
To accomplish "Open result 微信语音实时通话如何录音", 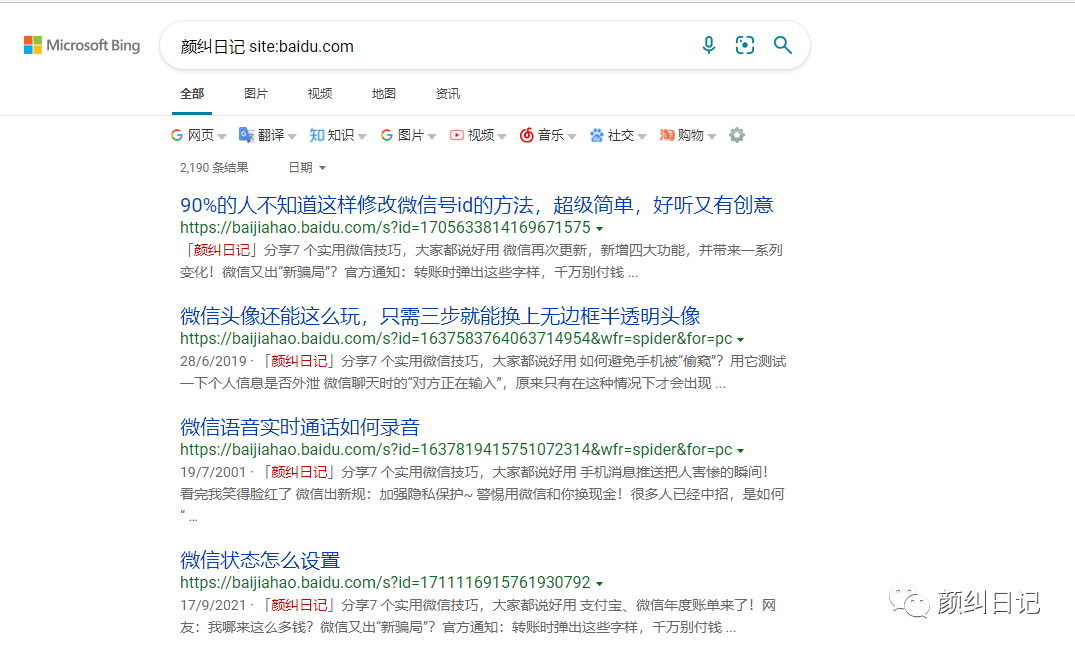I will [x=300, y=427].
